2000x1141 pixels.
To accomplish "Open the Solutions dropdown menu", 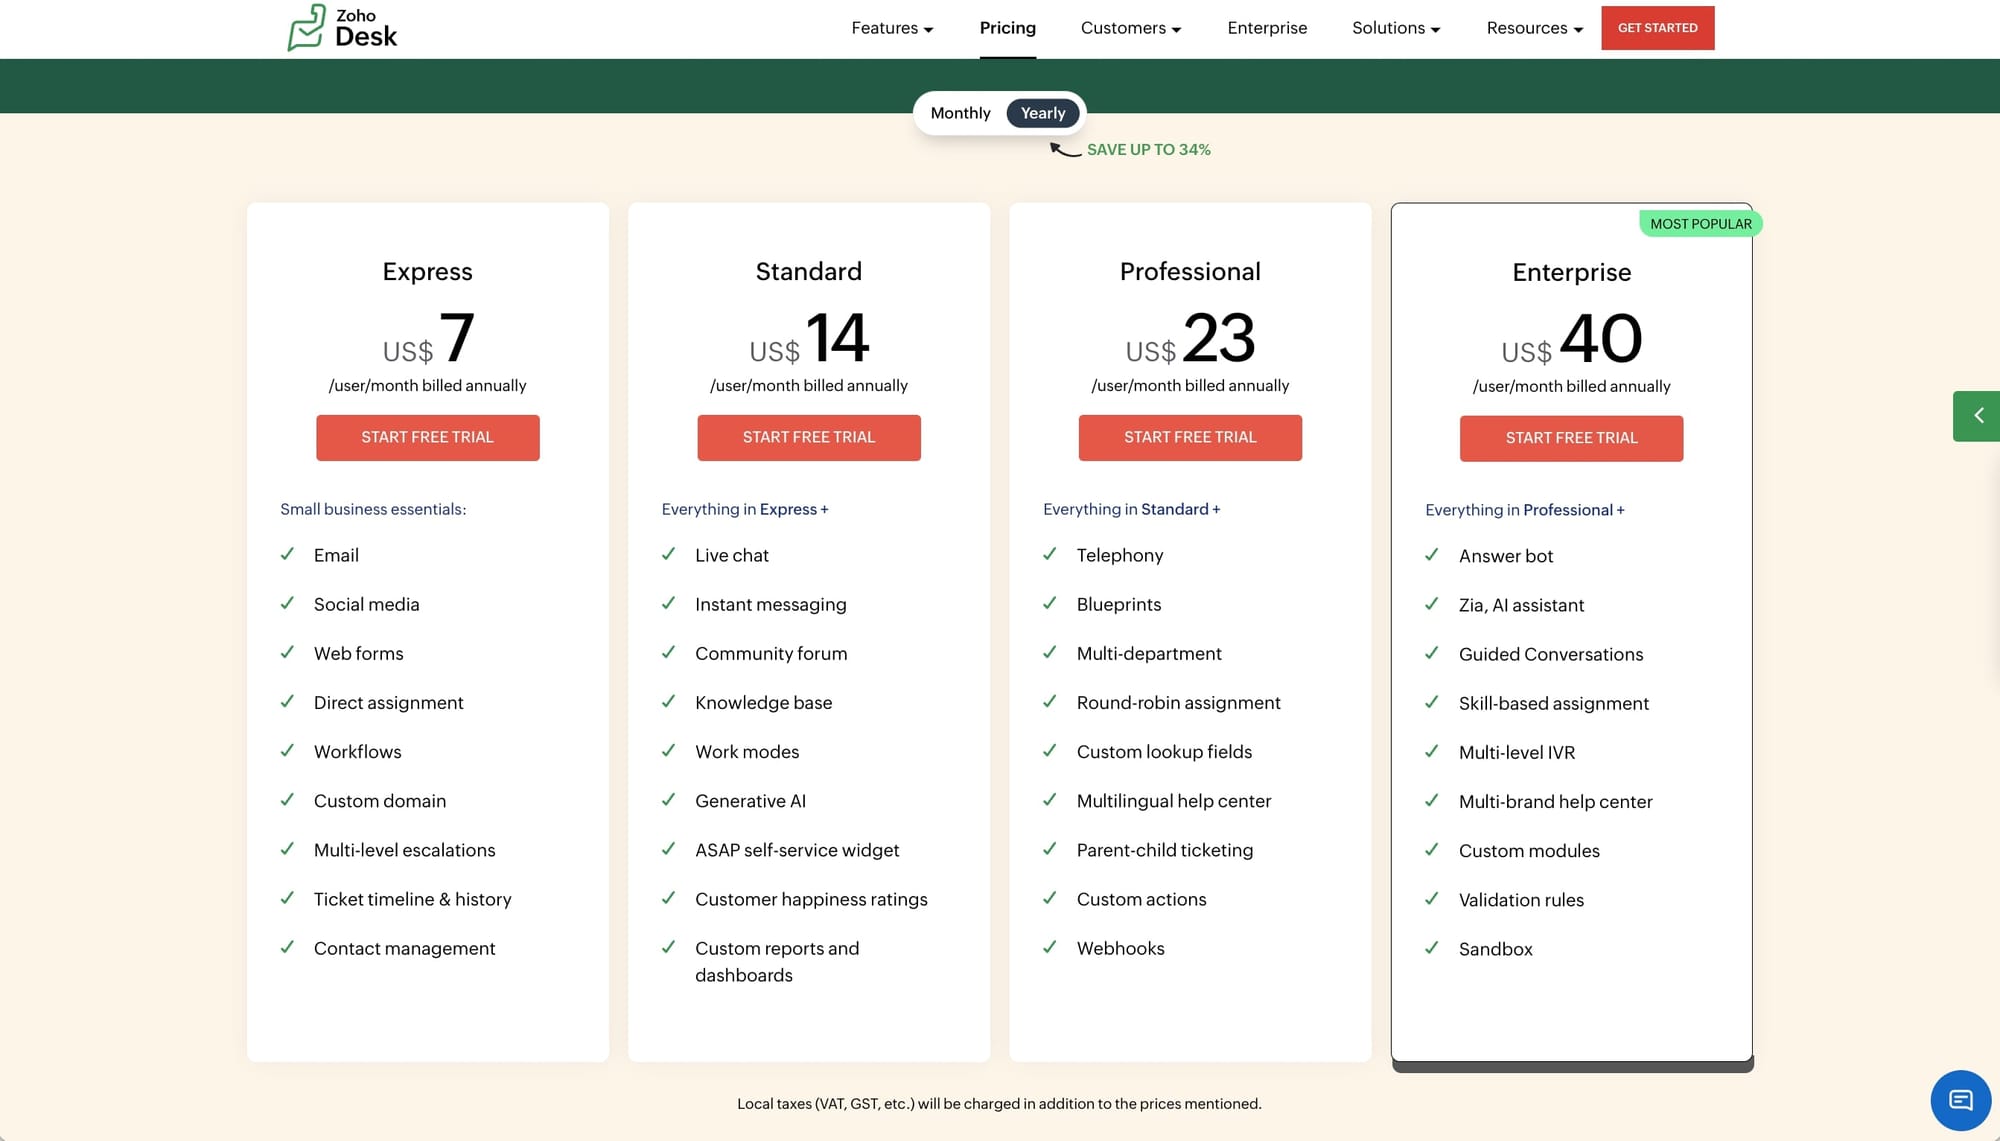I will 1396,28.
